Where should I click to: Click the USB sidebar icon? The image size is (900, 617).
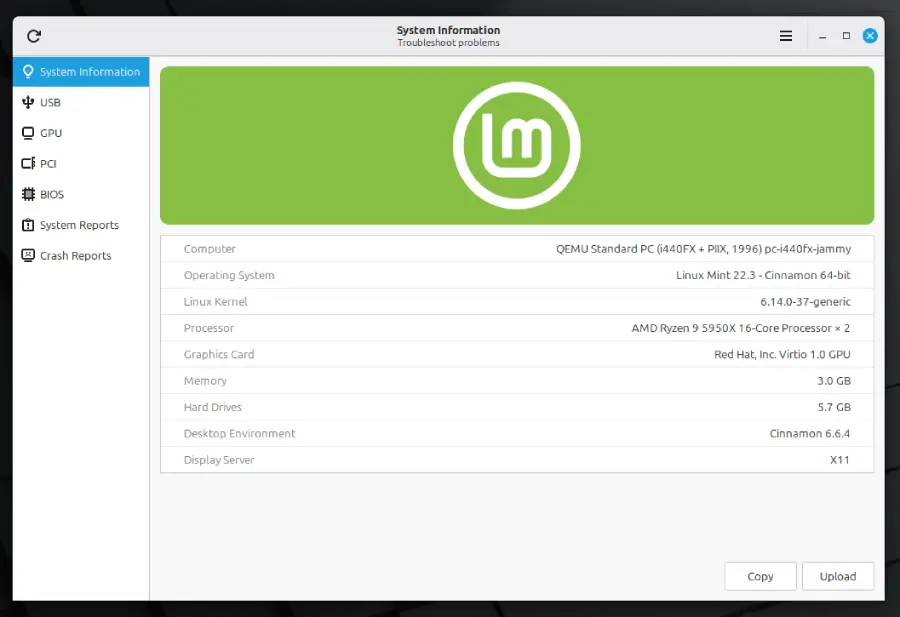click(x=28, y=103)
